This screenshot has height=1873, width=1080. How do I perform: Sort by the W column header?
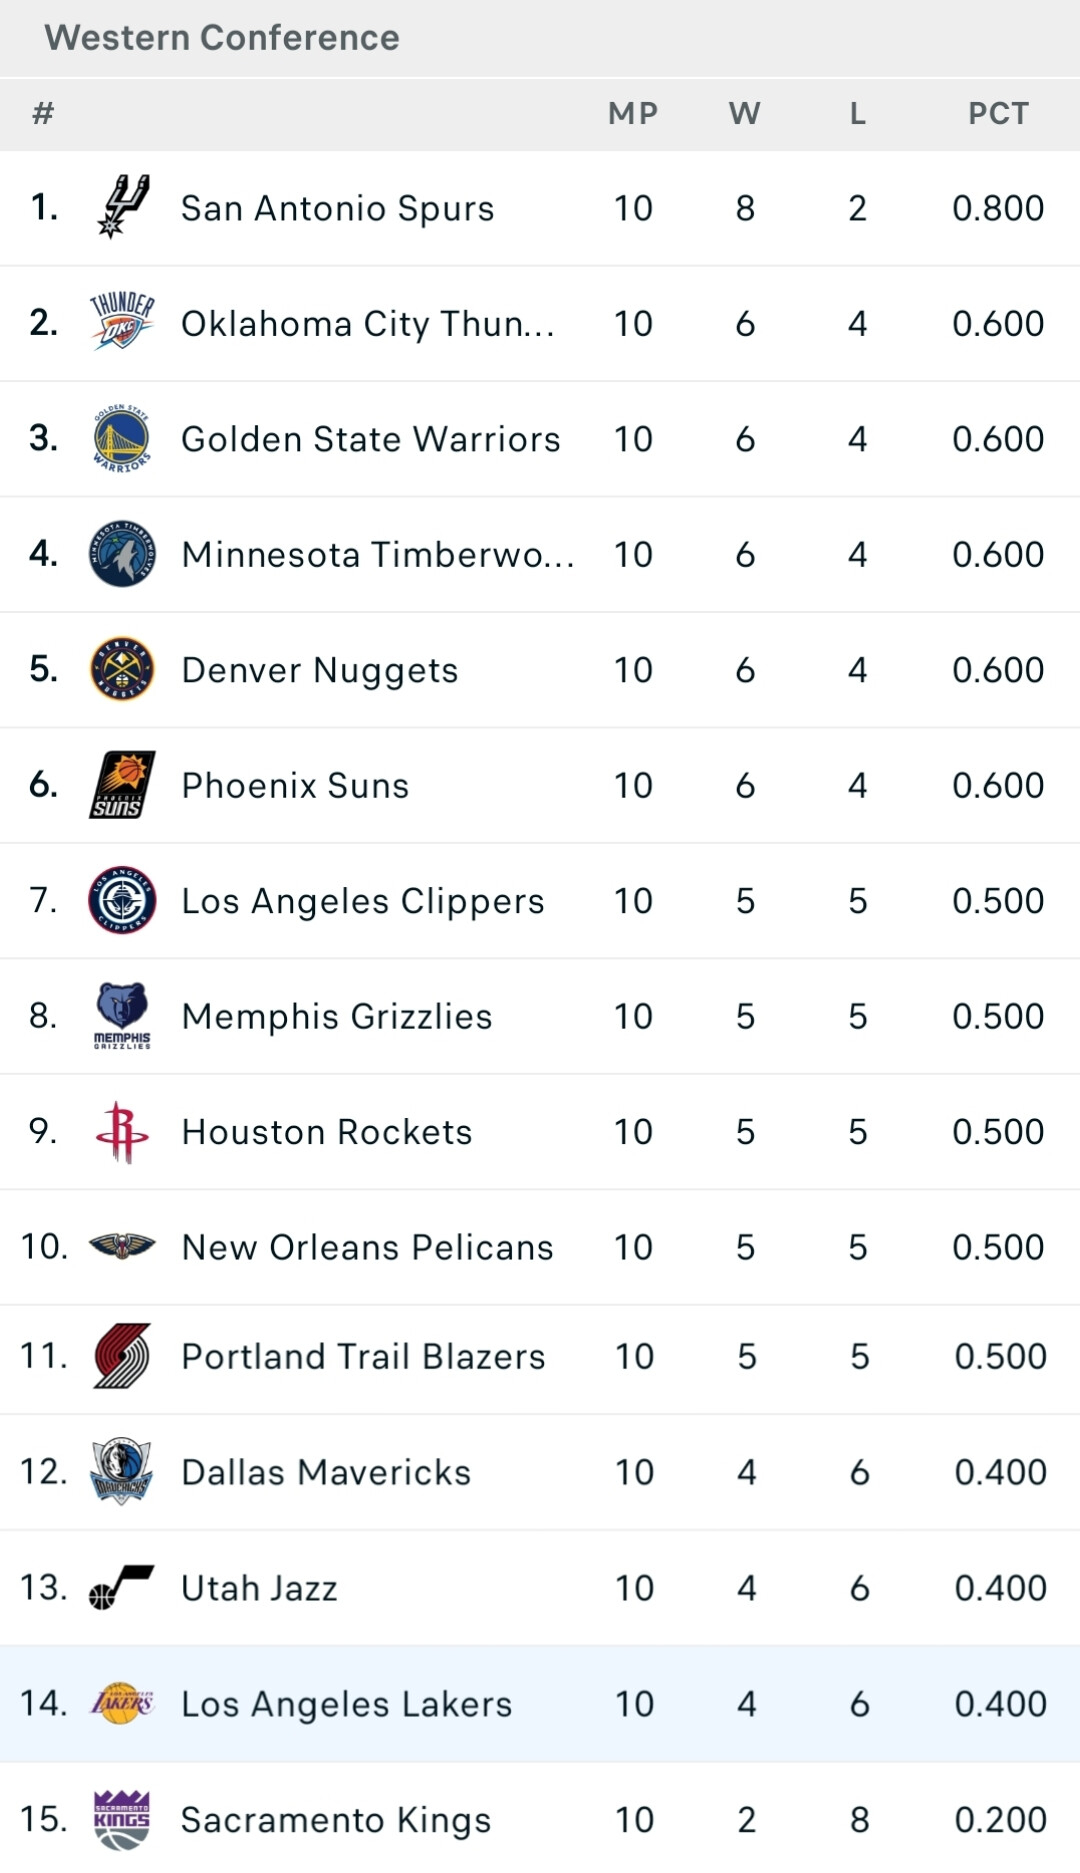click(x=745, y=113)
